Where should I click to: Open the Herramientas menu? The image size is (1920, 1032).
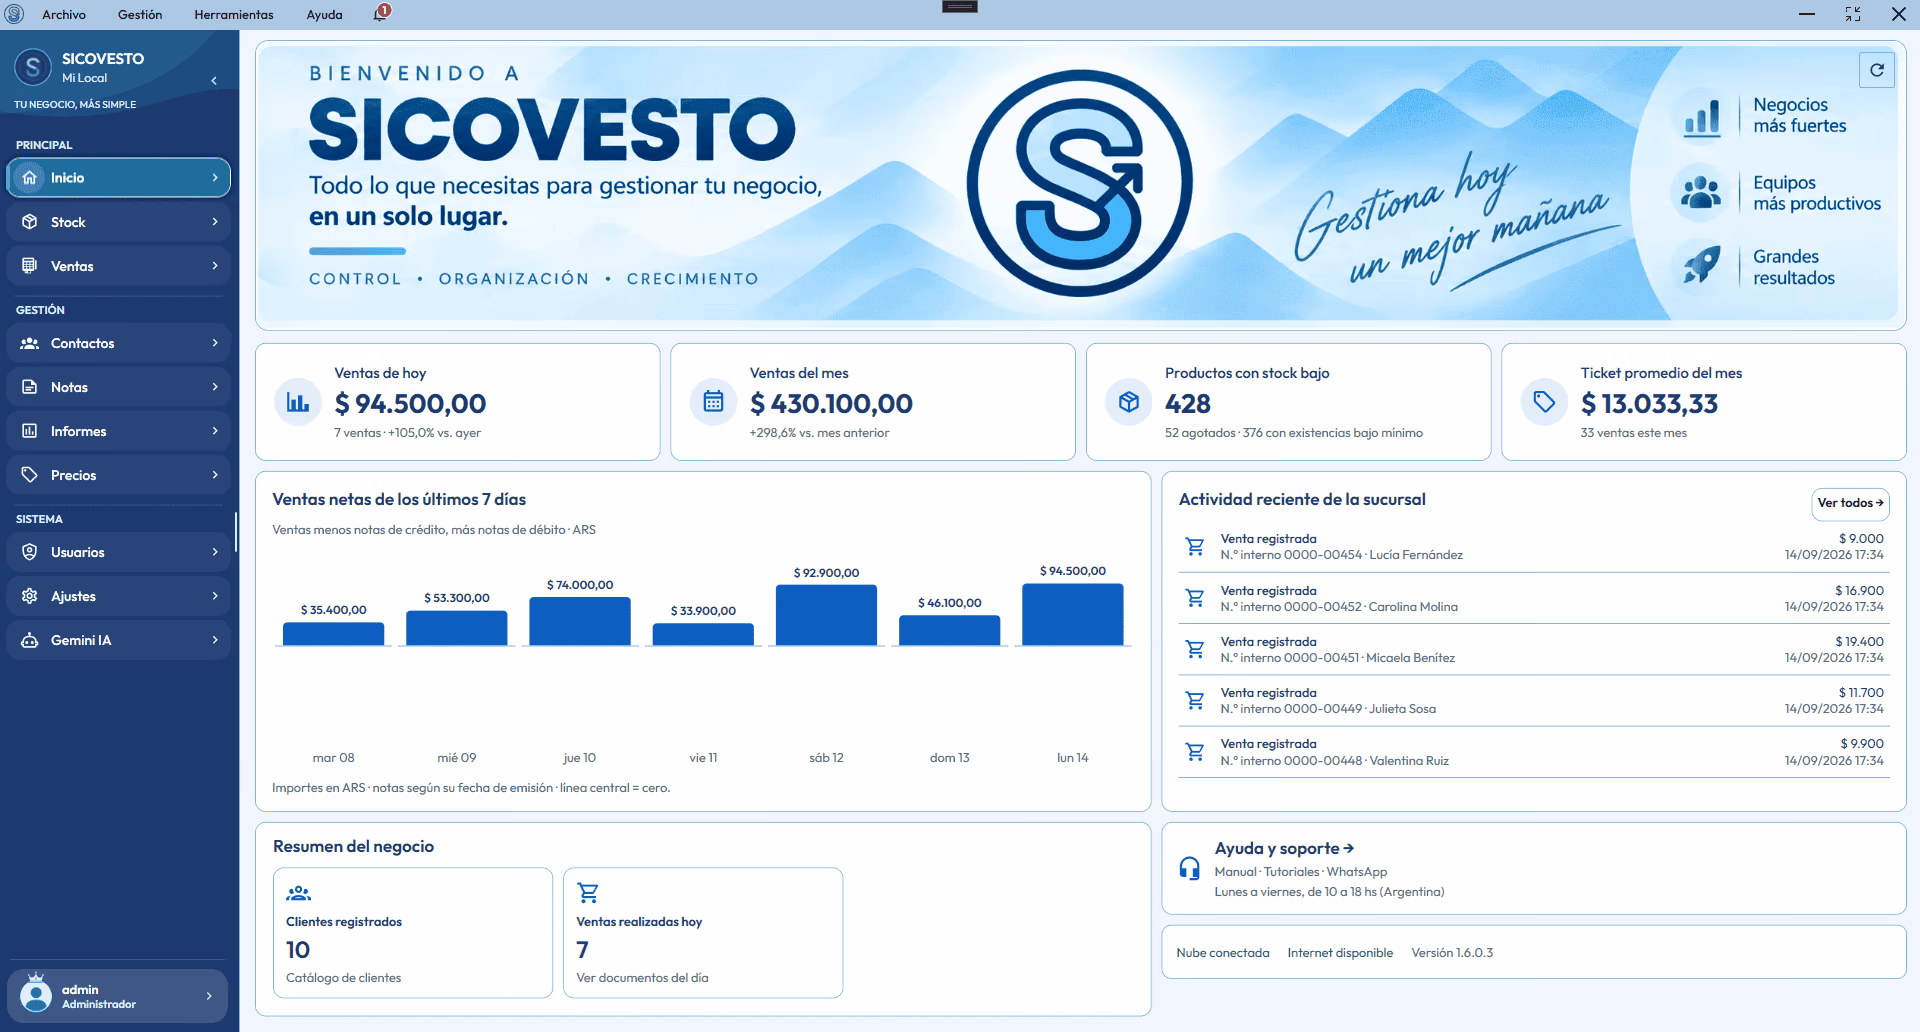coord(234,14)
